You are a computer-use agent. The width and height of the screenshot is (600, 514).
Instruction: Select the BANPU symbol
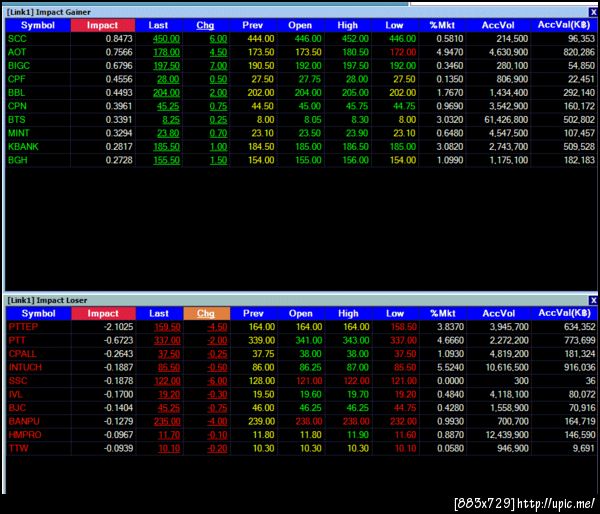point(24,421)
